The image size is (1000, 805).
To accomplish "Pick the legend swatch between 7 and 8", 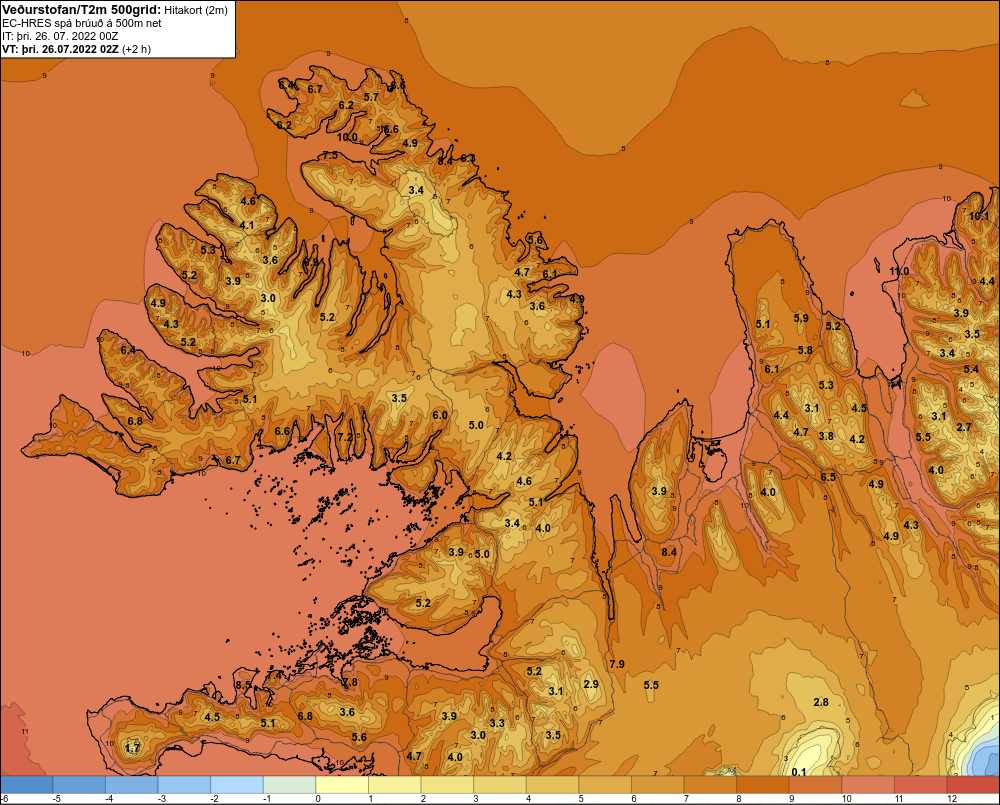I will click(710, 785).
